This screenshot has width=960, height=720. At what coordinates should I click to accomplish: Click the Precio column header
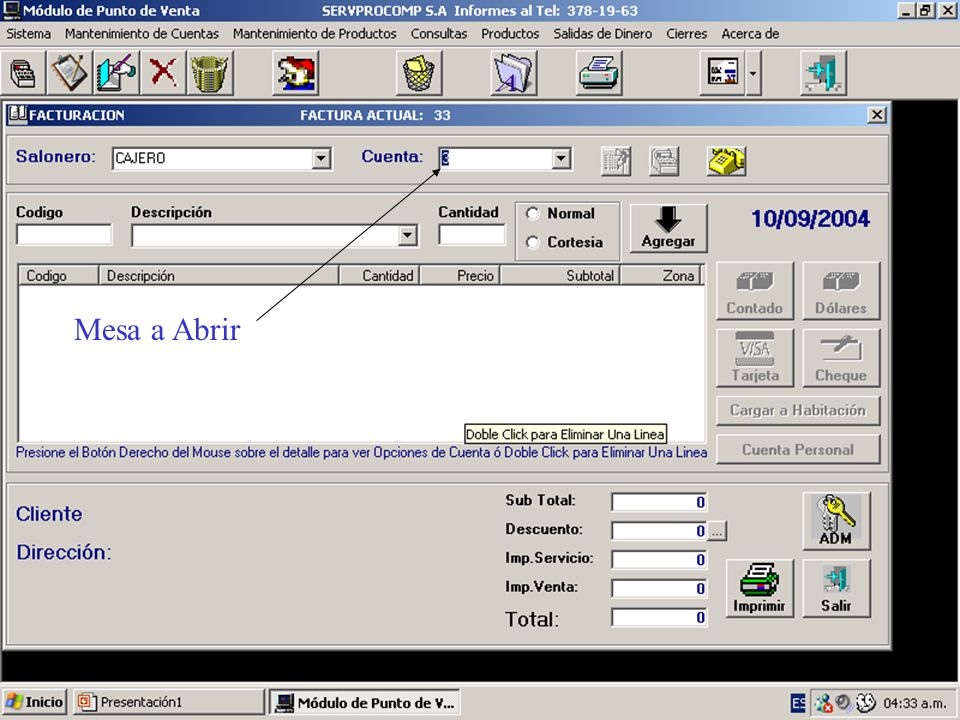[460, 276]
